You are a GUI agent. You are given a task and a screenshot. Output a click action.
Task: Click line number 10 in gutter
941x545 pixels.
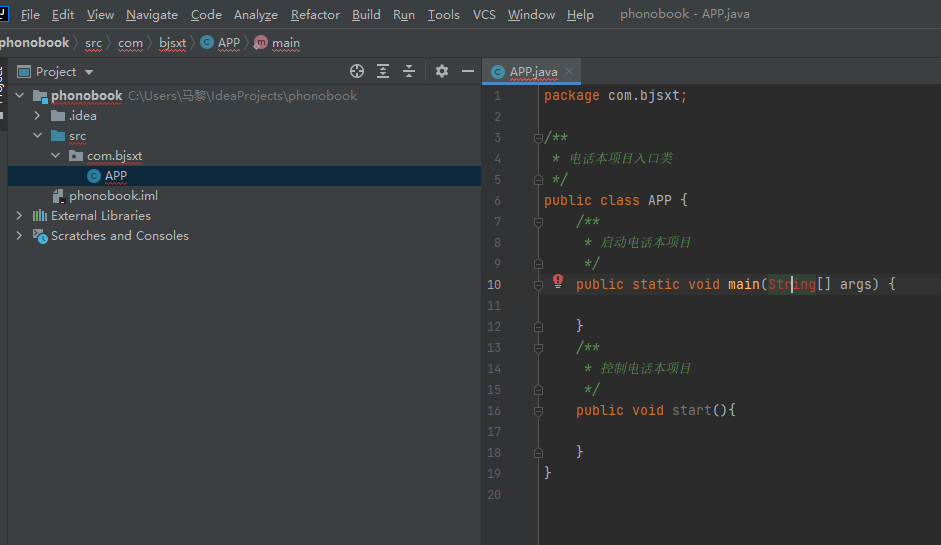click(x=494, y=285)
